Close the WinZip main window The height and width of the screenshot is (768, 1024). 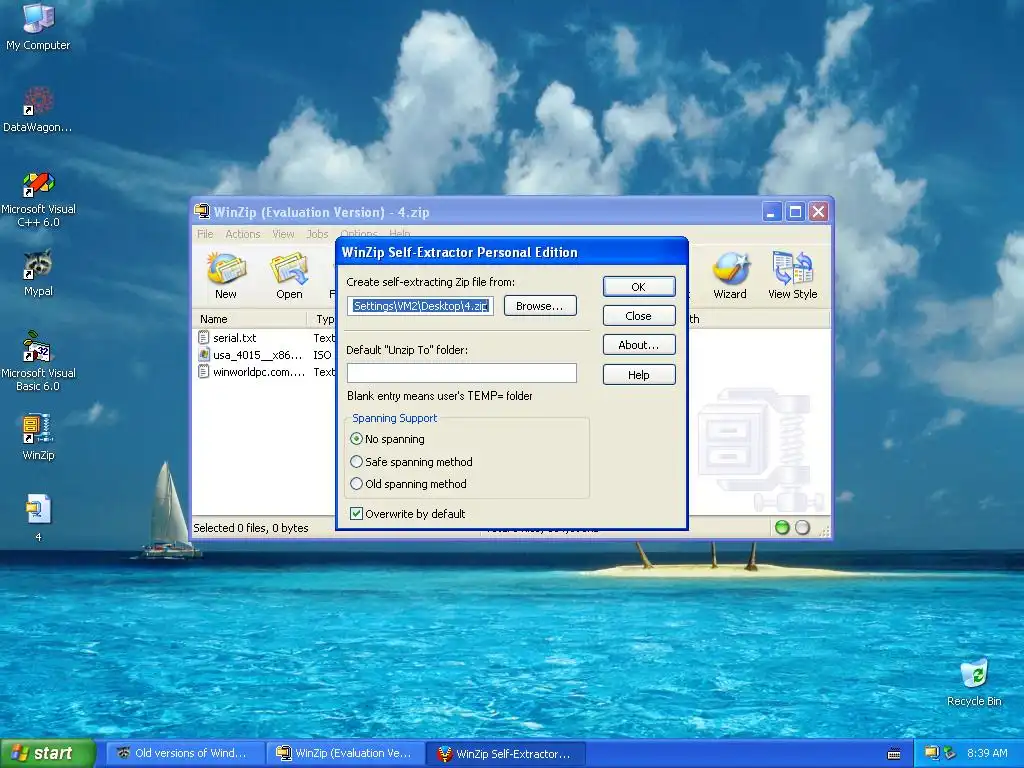coord(818,212)
